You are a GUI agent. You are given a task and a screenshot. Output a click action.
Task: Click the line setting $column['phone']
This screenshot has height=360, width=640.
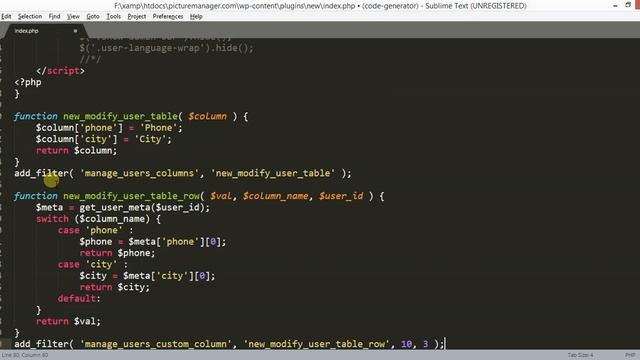(x=109, y=128)
